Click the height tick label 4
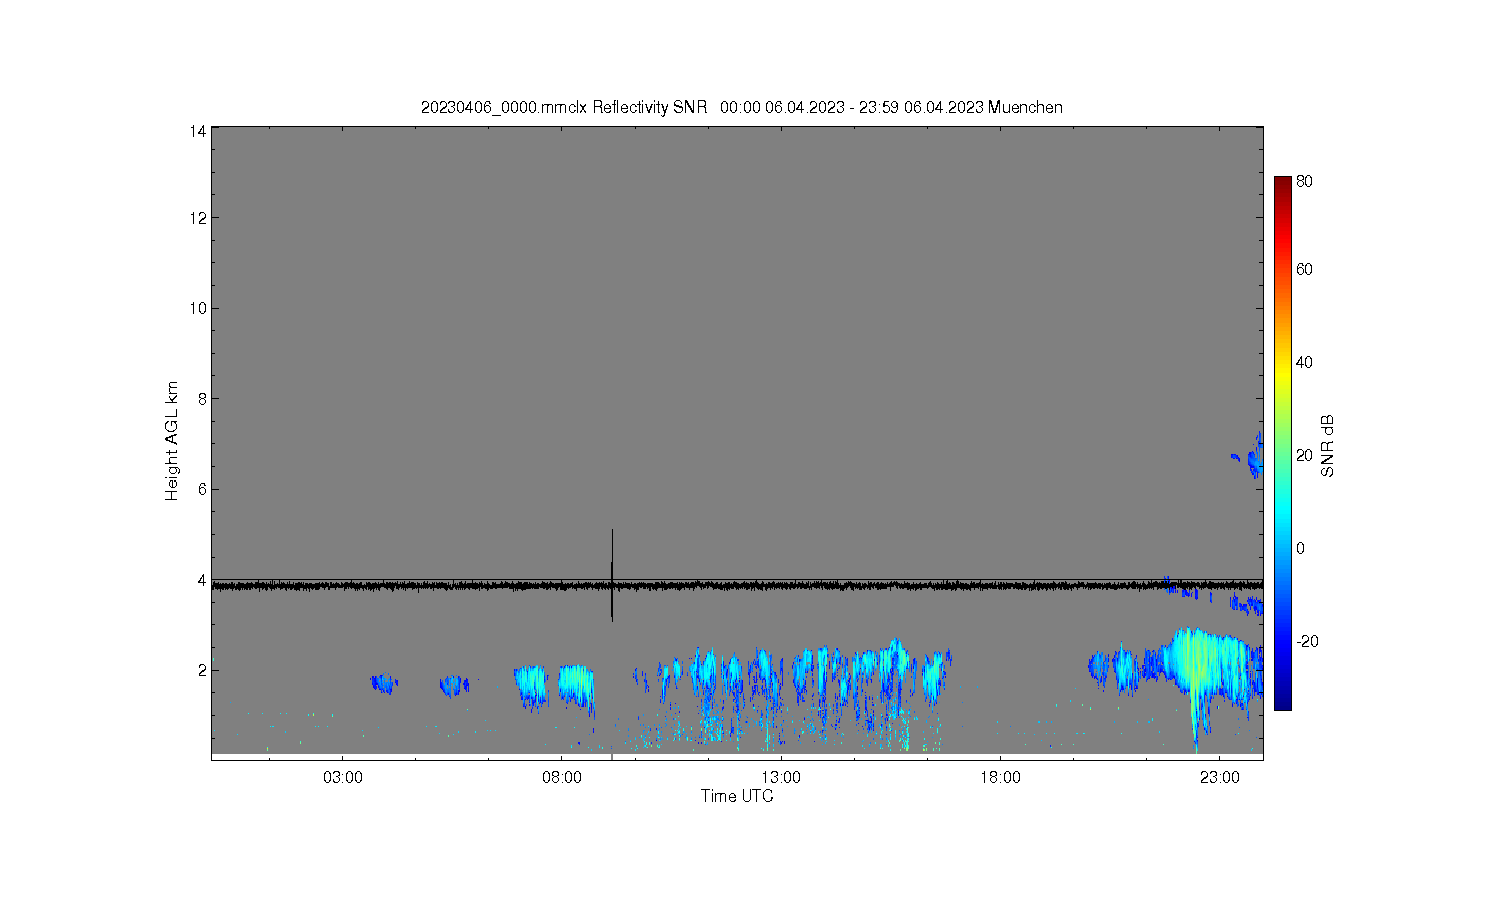The image size is (1500, 900). click(202, 580)
